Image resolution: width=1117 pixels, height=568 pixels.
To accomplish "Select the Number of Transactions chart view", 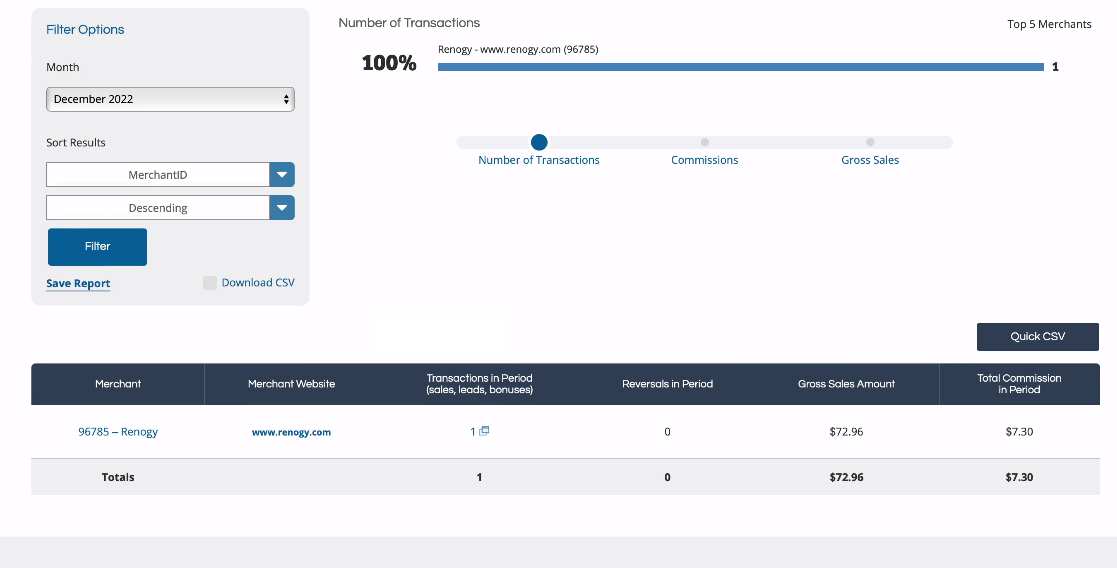I will pos(539,160).
